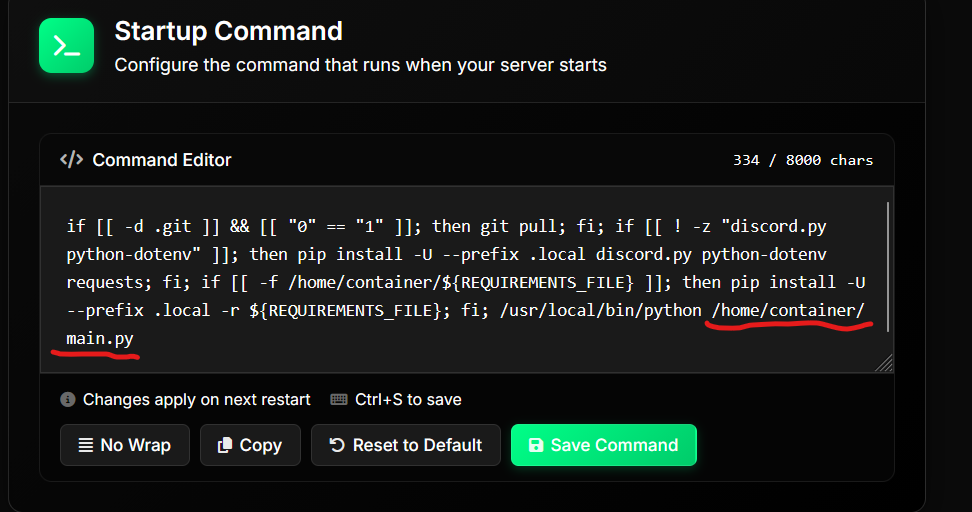The image size is (972, 512).
Task: Save the startup command
Action: pyautogui.click(x=603, y=445)
